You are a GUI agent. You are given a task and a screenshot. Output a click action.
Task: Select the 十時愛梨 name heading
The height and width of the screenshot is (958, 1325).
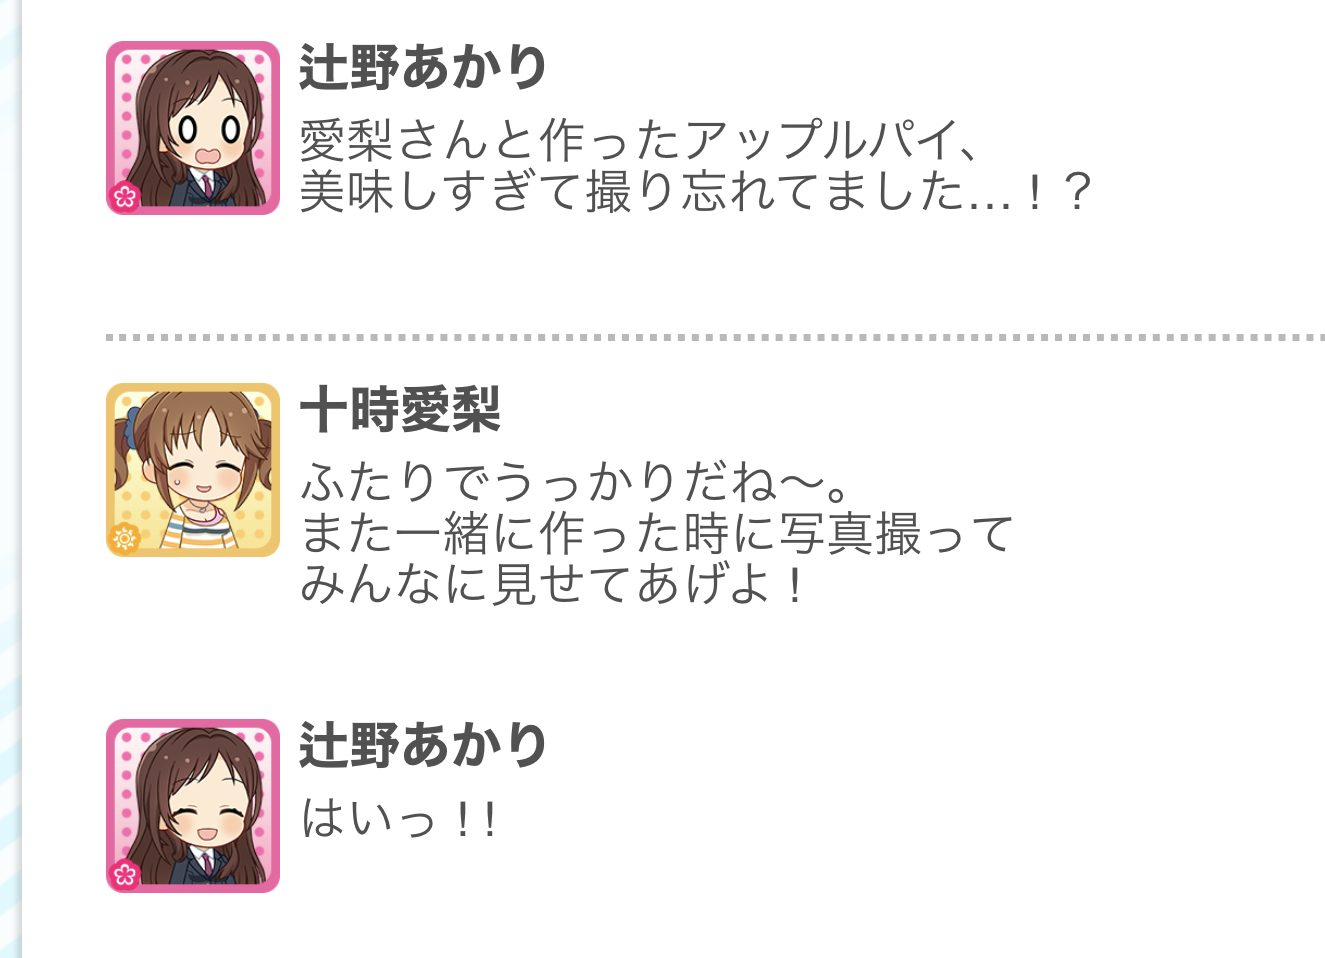[400, 409]
